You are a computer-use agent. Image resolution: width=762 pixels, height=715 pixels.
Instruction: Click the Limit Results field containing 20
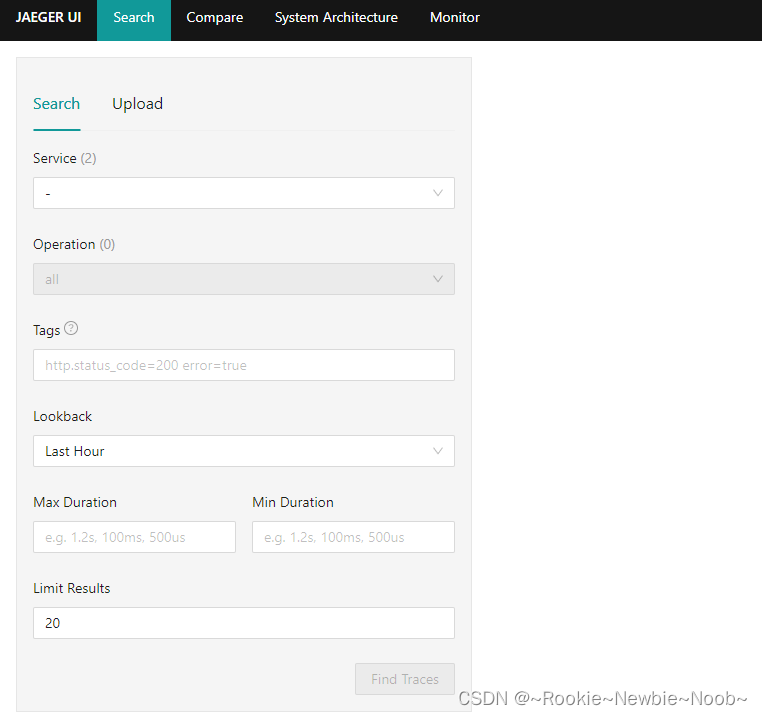(243, 623)
